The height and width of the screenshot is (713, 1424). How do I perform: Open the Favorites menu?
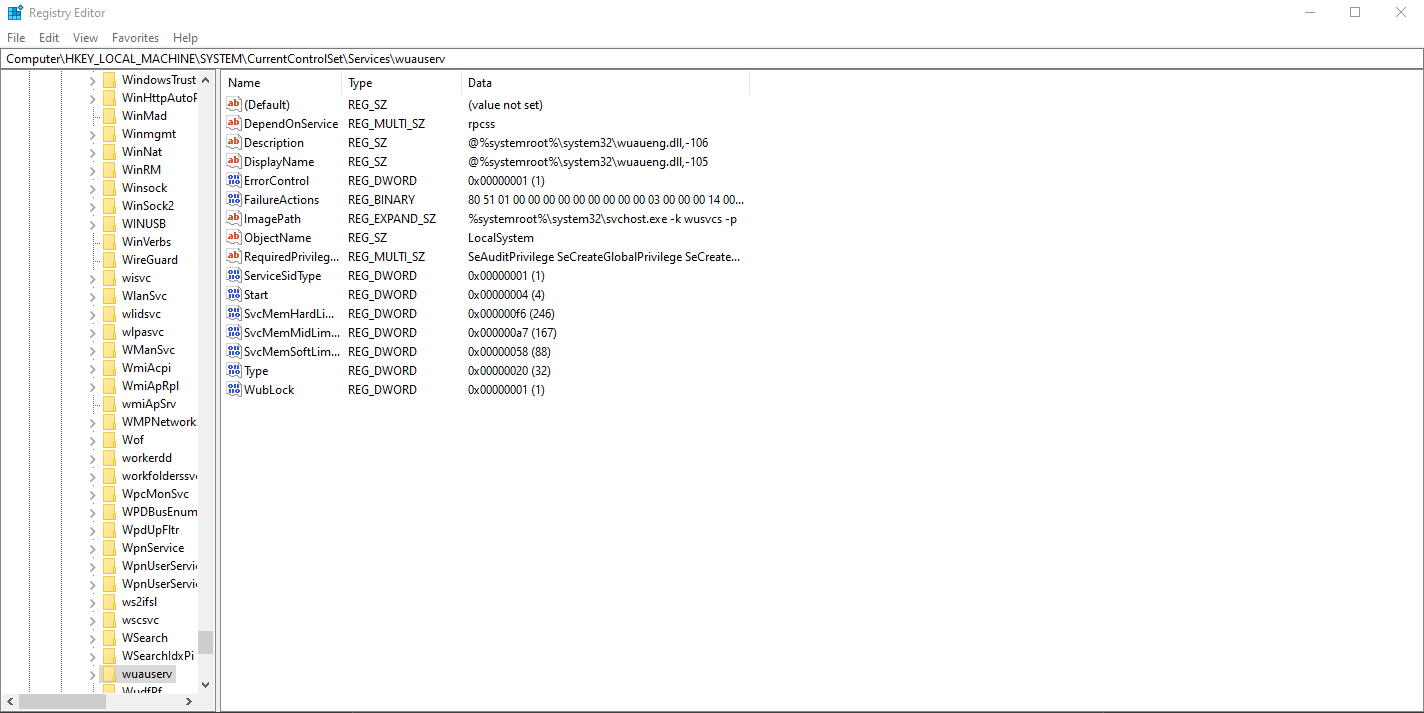(x=135, y=38)
